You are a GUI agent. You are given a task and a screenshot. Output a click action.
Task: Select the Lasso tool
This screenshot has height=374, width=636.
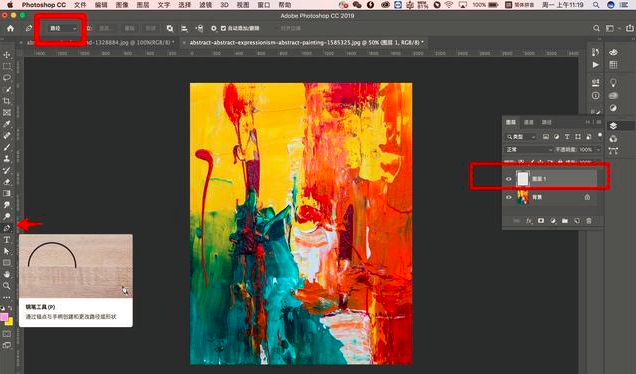coord(7,77)
